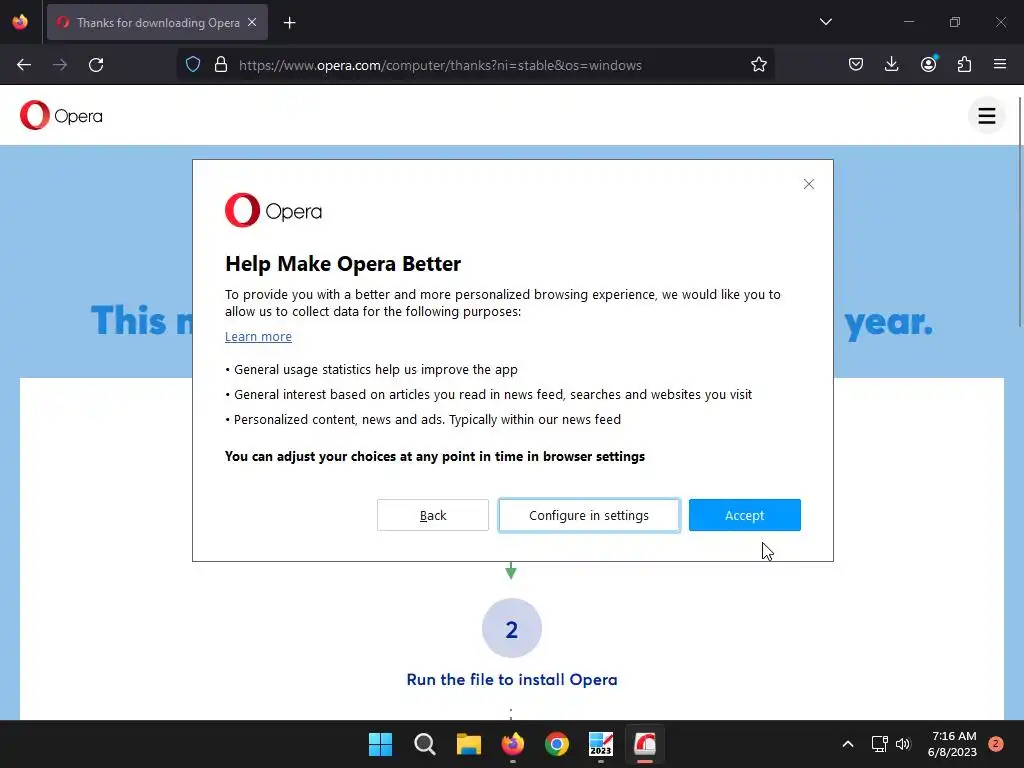Open Windows taskbar search
Image resolution: width=1024 pixels, height=768 pixels.
pos(424,744)
